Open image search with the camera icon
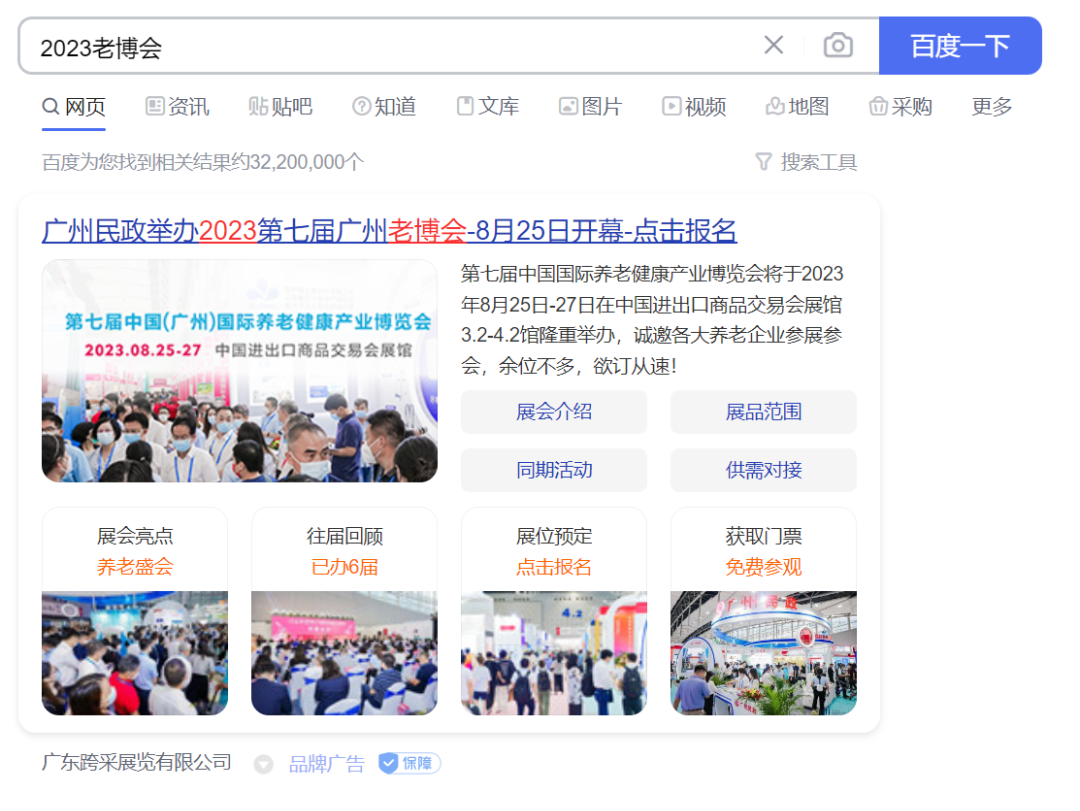The width and height of the screenshot is (1080, 811). point(838,45)
